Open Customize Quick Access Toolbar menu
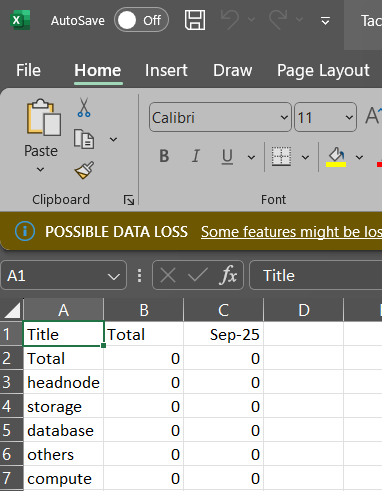 [x=325, y=21]
